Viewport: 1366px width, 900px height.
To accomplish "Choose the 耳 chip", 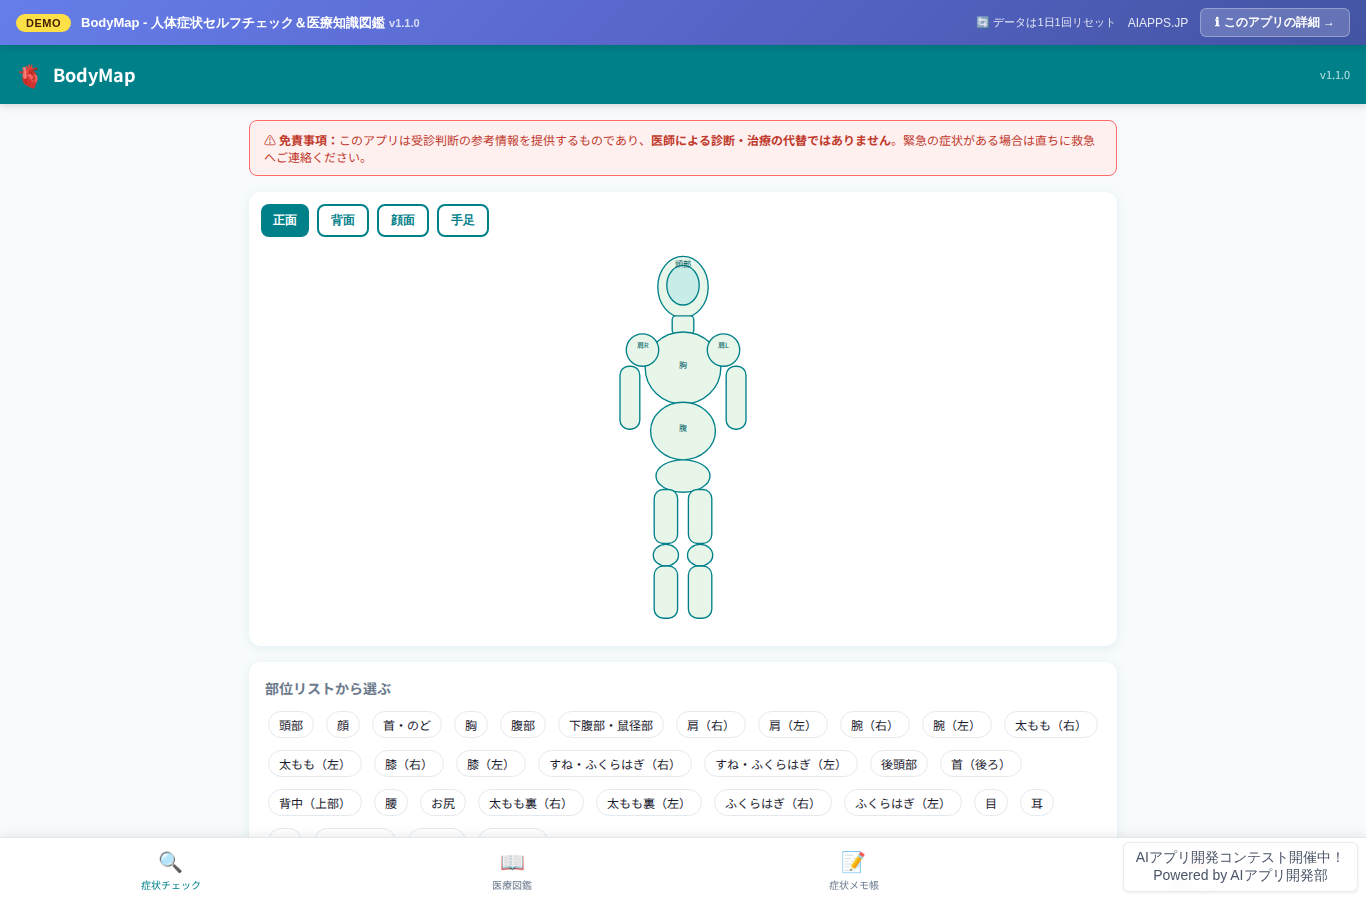I will [1037, 803].
